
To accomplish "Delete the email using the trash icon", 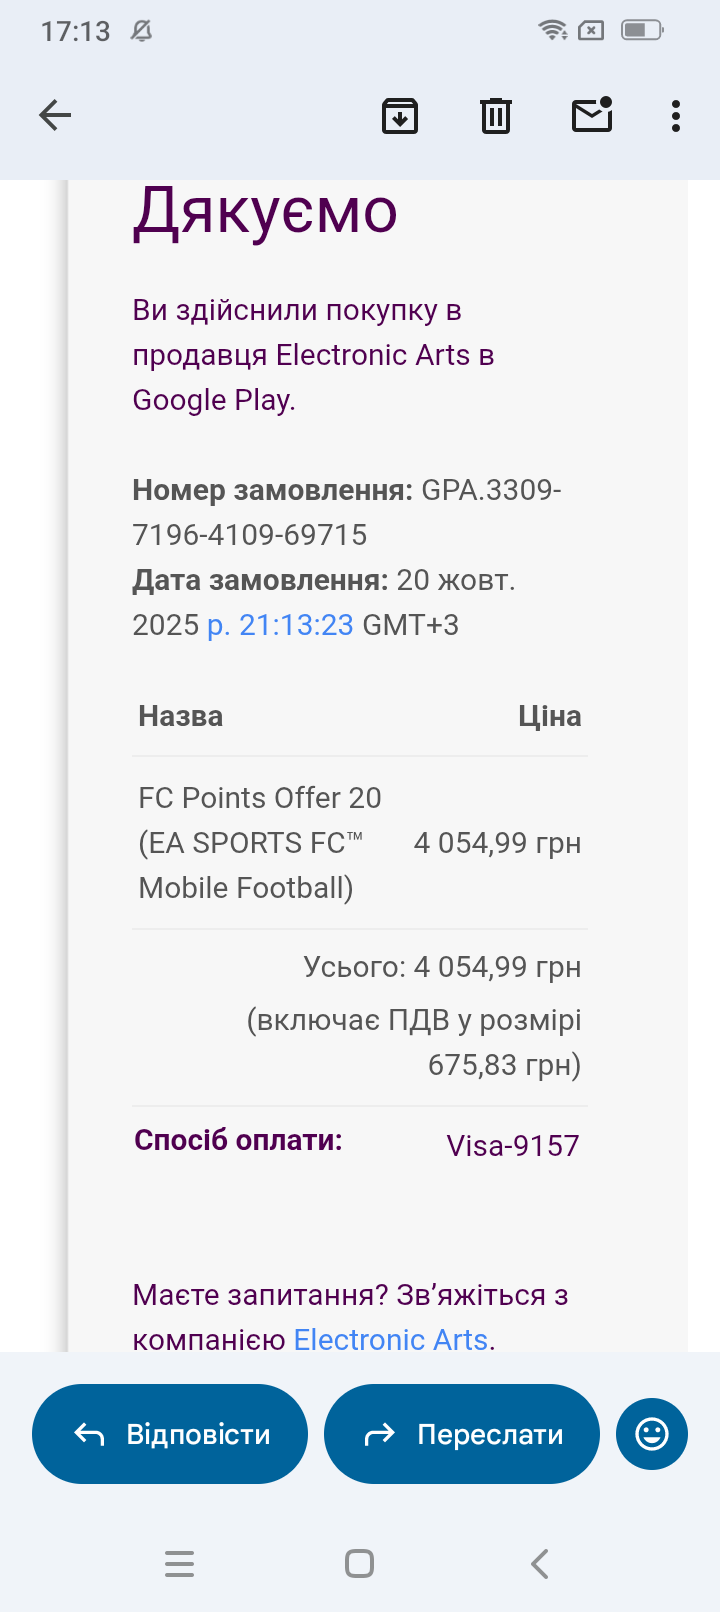I will 496,116.
